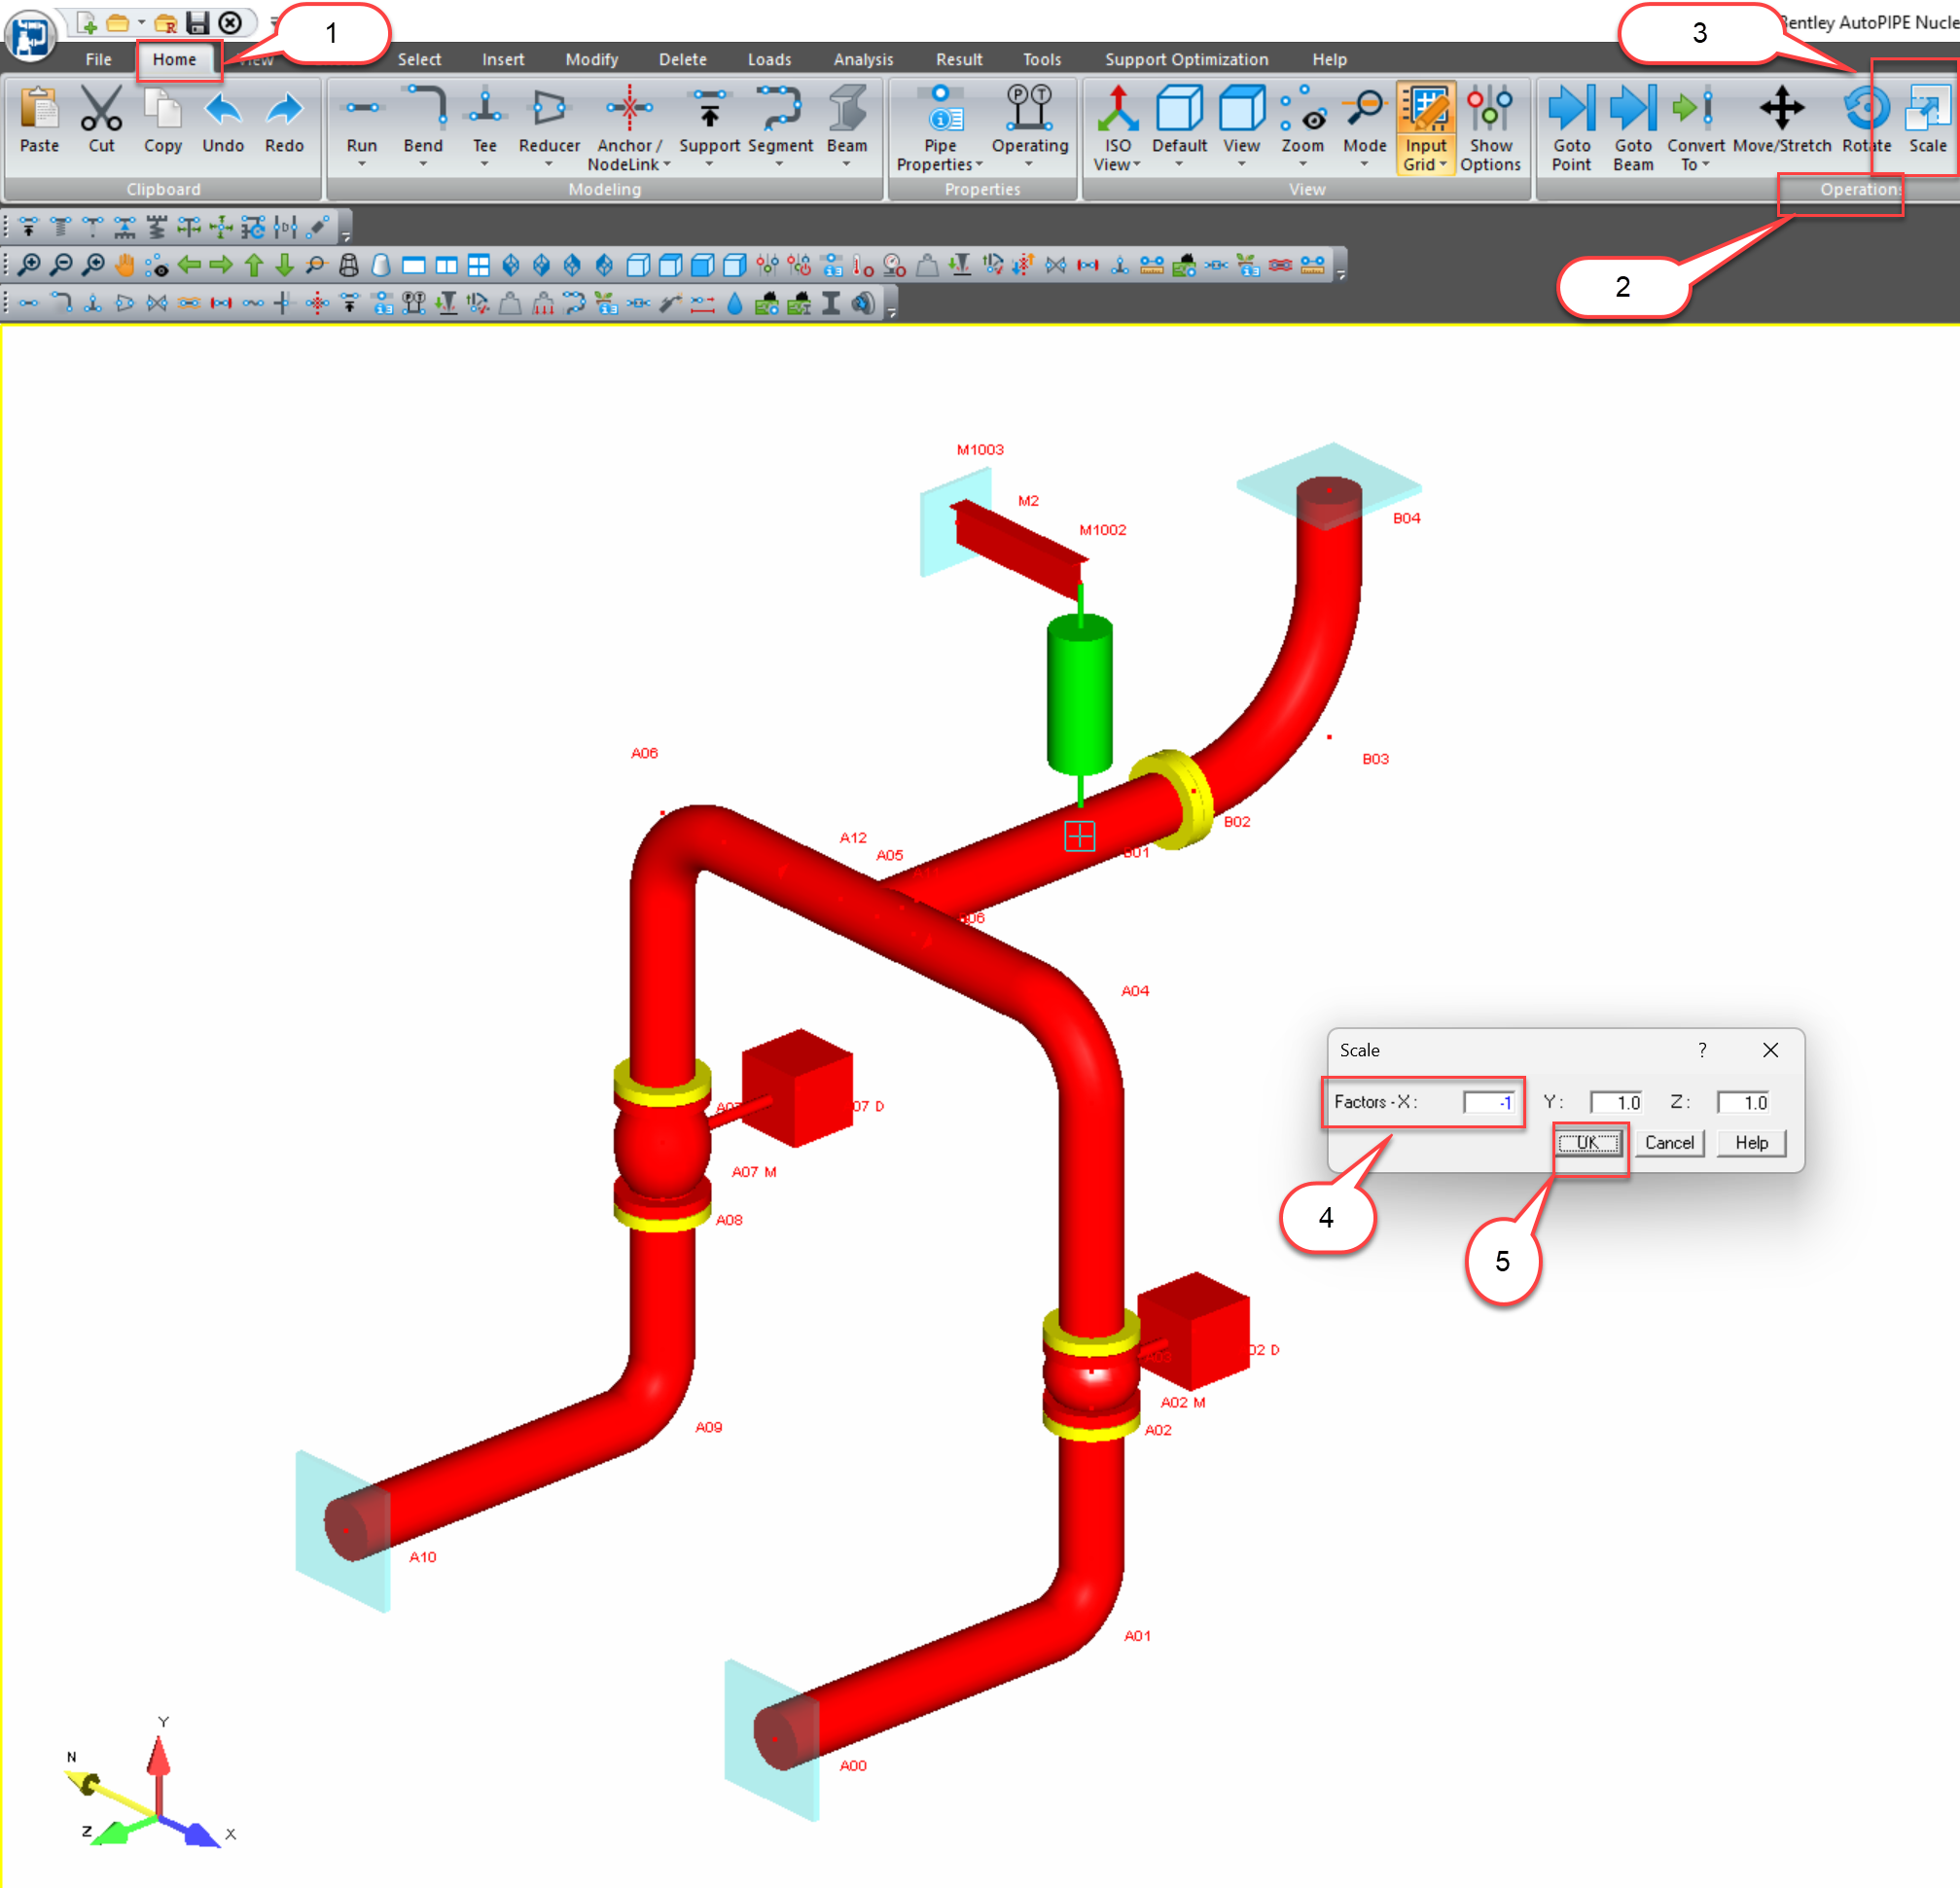1960x1888 pixels.
Task: Click Cancel in the Scale dialog
Action: click(1668, 1142)
